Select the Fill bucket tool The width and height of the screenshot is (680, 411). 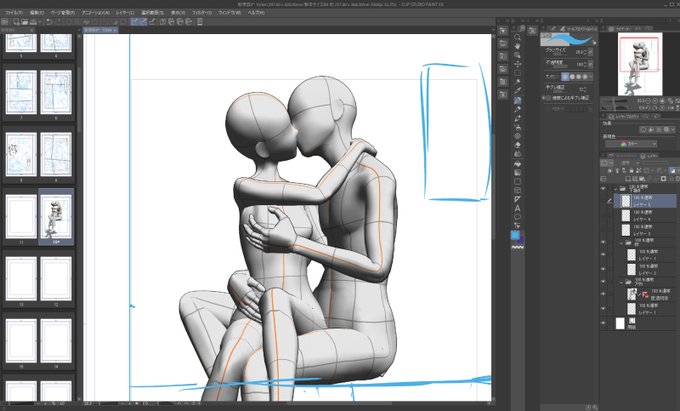[x=517, y=164]
